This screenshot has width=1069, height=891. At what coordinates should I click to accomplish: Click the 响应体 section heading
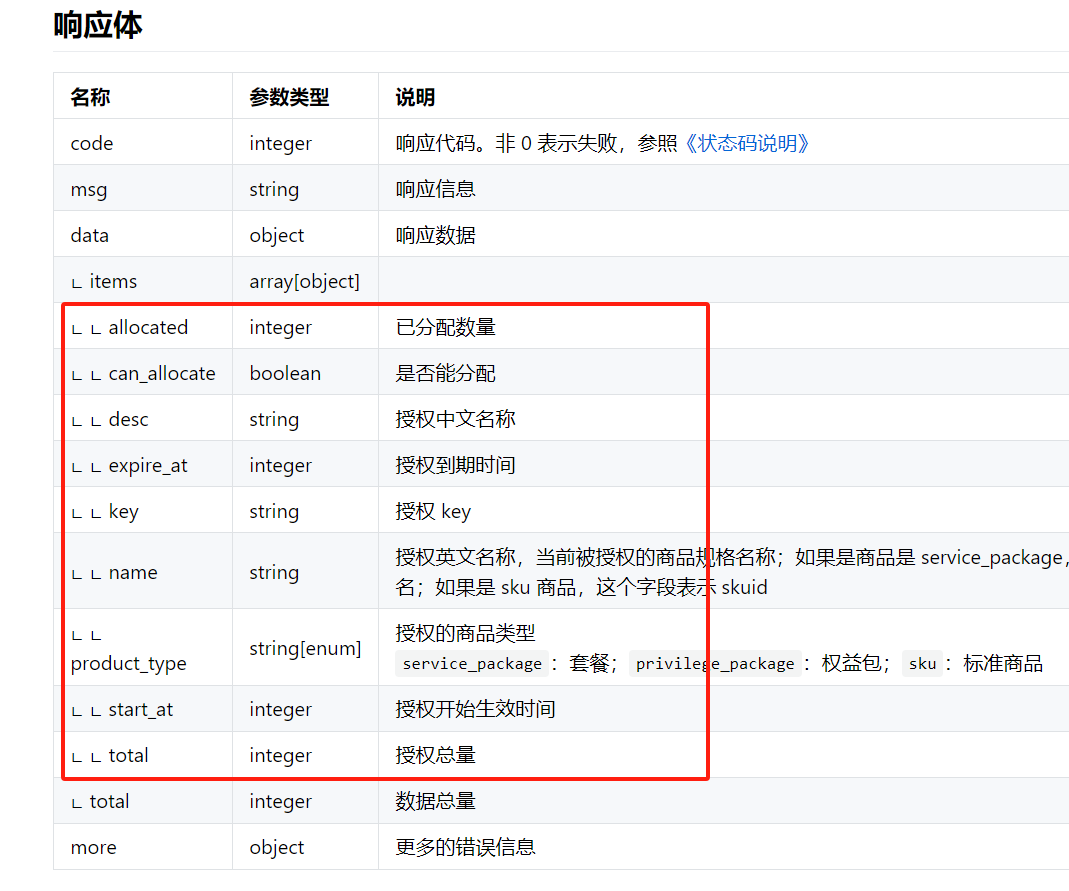click(x=98, y=25)
